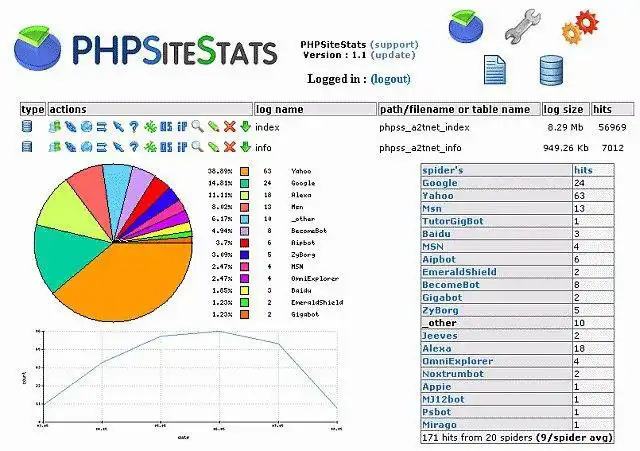The height and width of the screenshot is (451, 640).
Task: Click the phpss_a2tnet_info table name
Action: [x=420, y=148]
